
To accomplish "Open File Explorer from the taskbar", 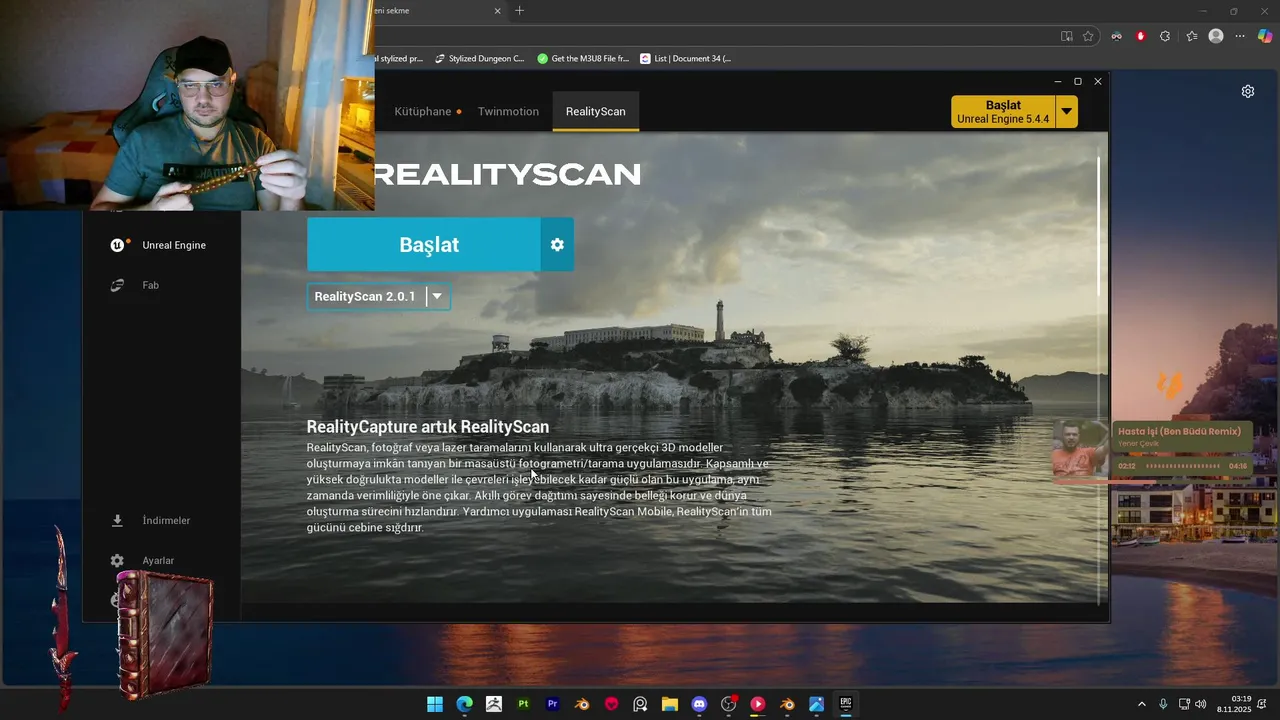I will 670,704.
